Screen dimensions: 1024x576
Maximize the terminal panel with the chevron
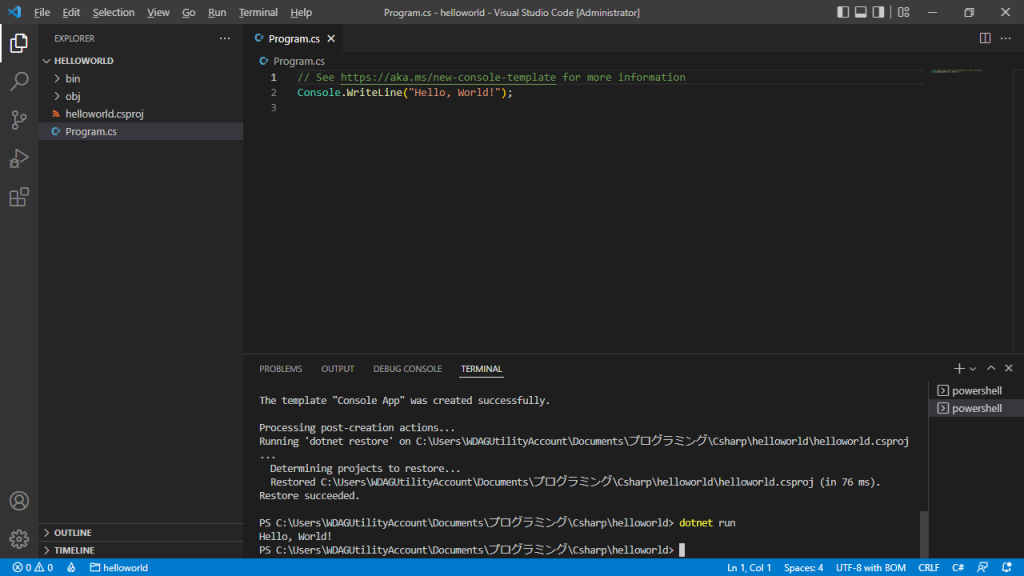point(991,367)
